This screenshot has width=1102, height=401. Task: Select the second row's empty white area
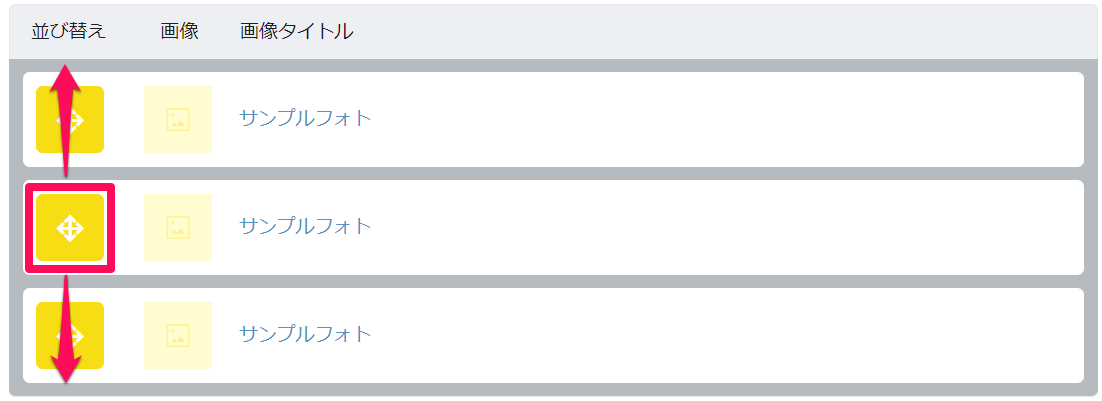click(x=724, y=228)
